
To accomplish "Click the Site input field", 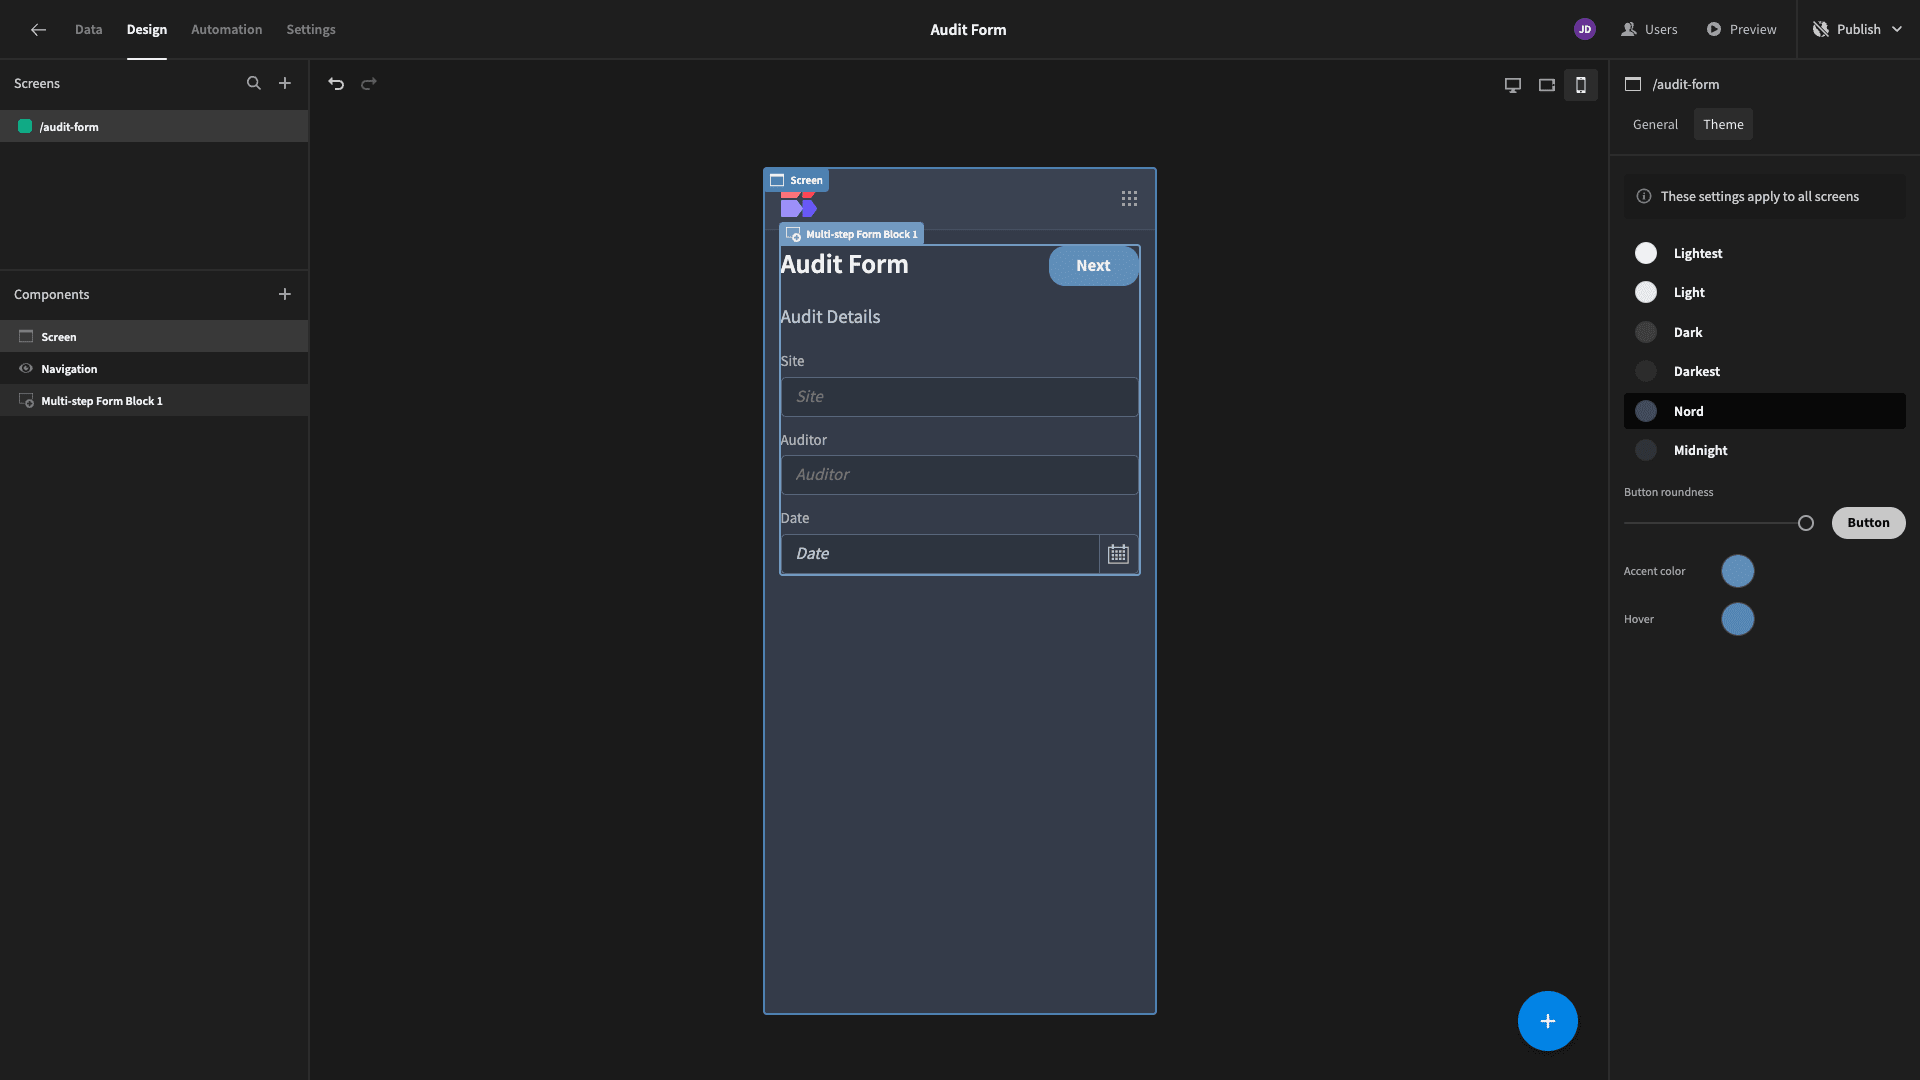I will tap(960, 397).
